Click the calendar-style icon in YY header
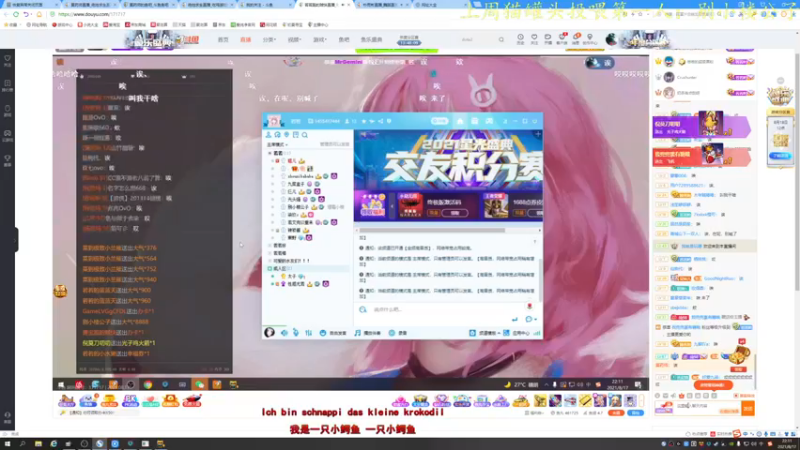Screen dimensions: 800x450 474,121
